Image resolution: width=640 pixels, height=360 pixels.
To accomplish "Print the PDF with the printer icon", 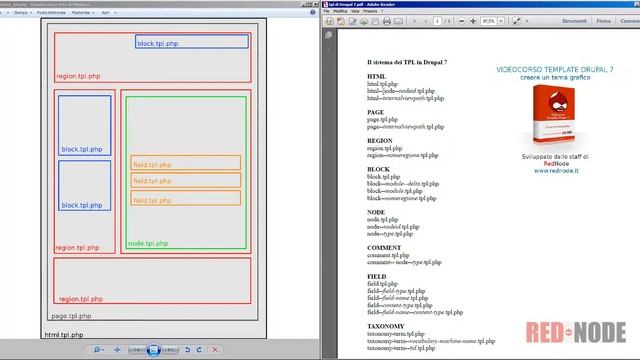I will point(387,21).
